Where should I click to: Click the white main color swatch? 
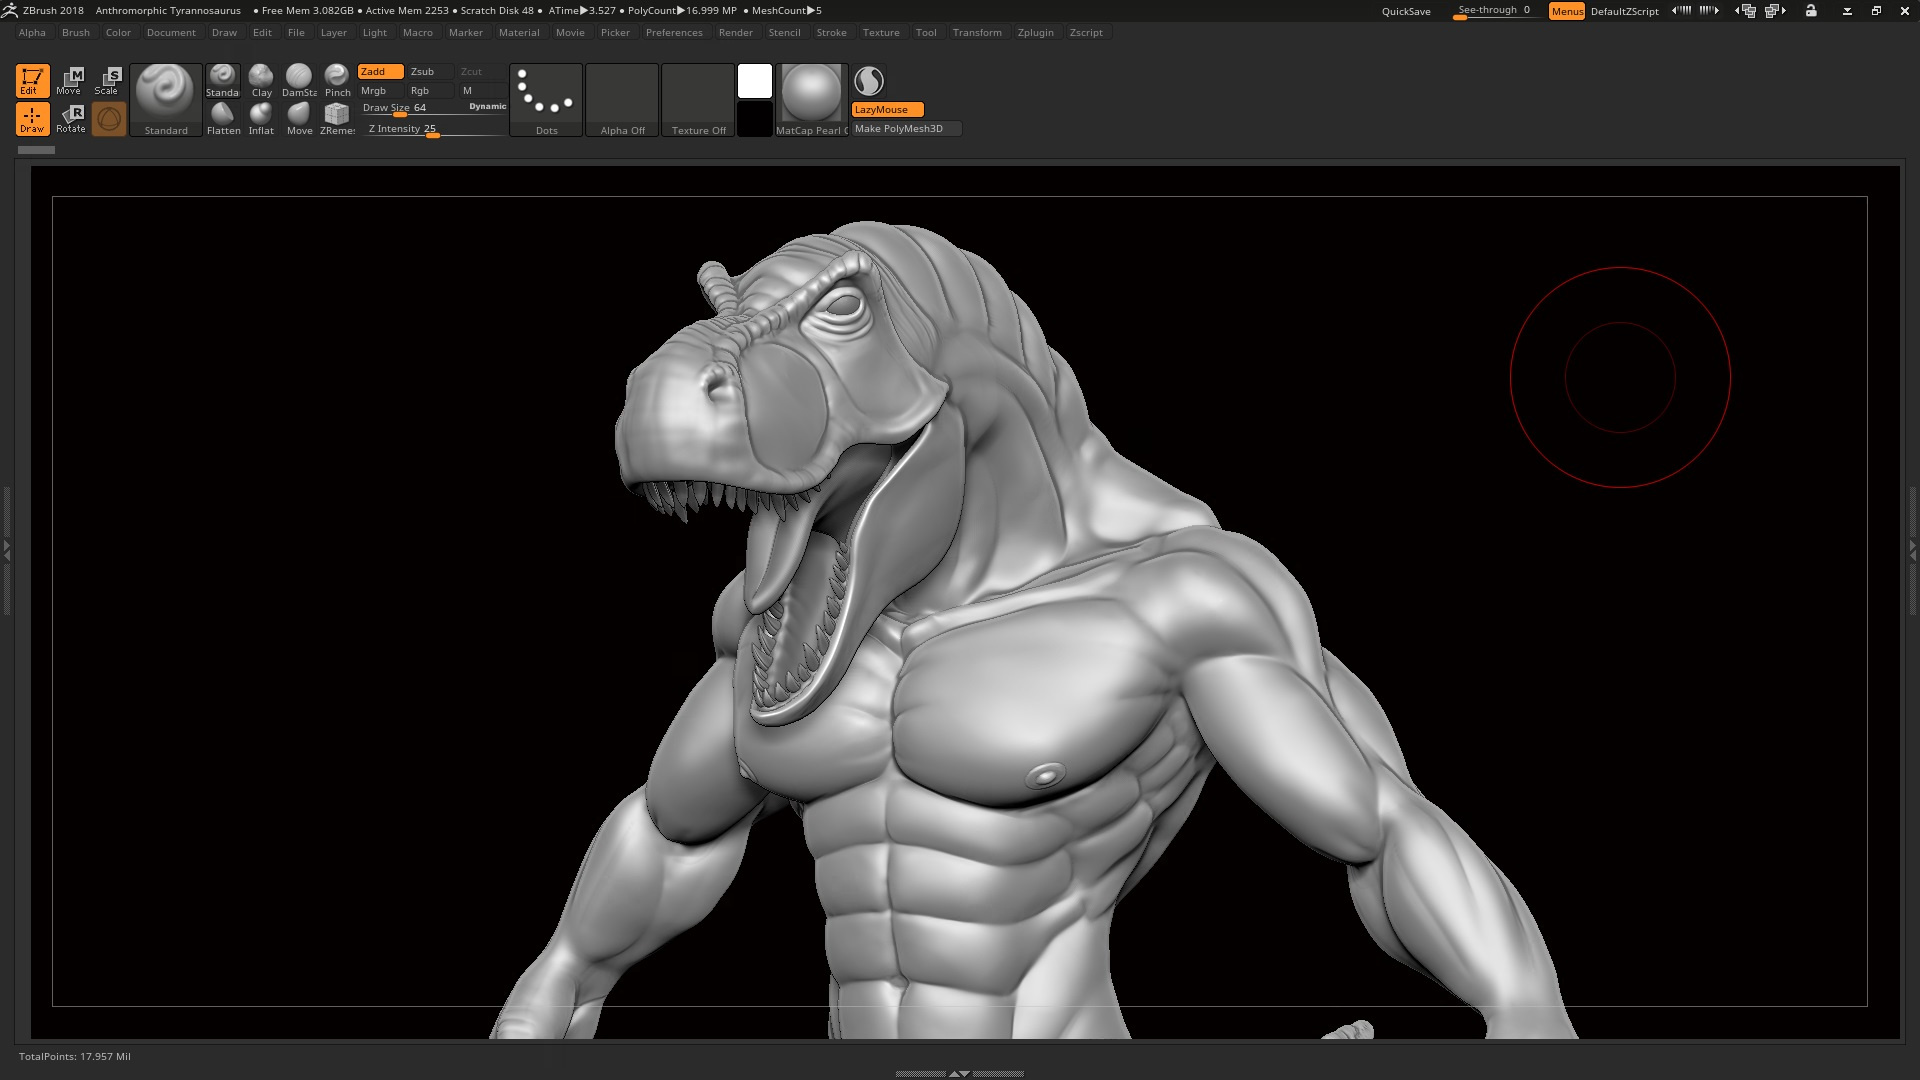pos(755,81)
